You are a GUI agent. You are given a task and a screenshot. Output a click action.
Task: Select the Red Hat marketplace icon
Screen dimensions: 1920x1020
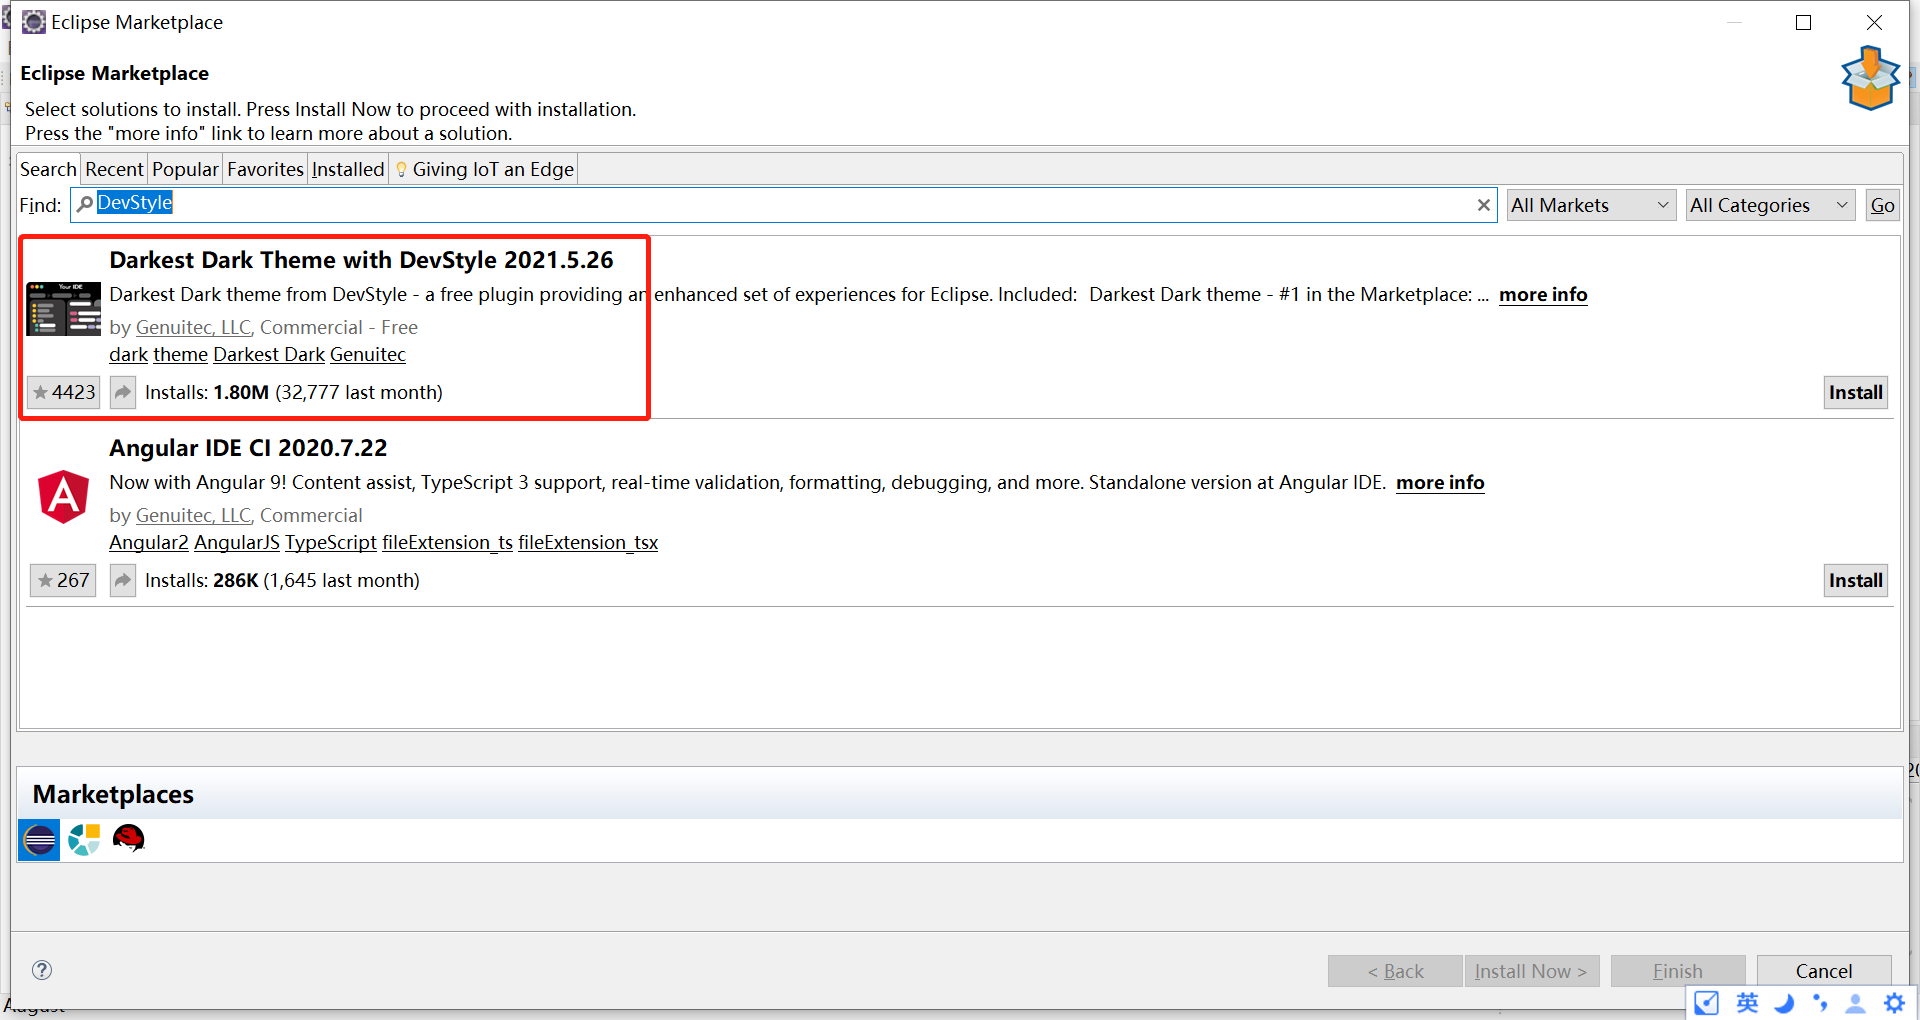pos(129,839)
